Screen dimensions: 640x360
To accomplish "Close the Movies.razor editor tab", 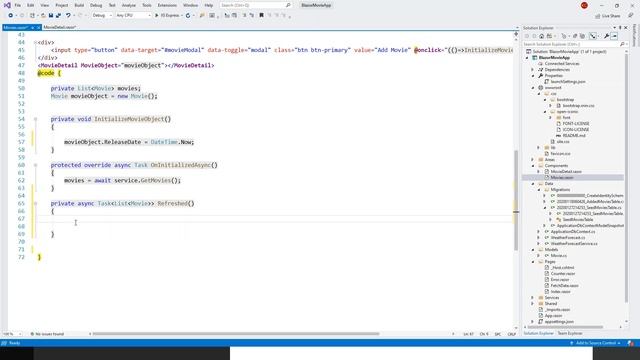I will [39, 27].
